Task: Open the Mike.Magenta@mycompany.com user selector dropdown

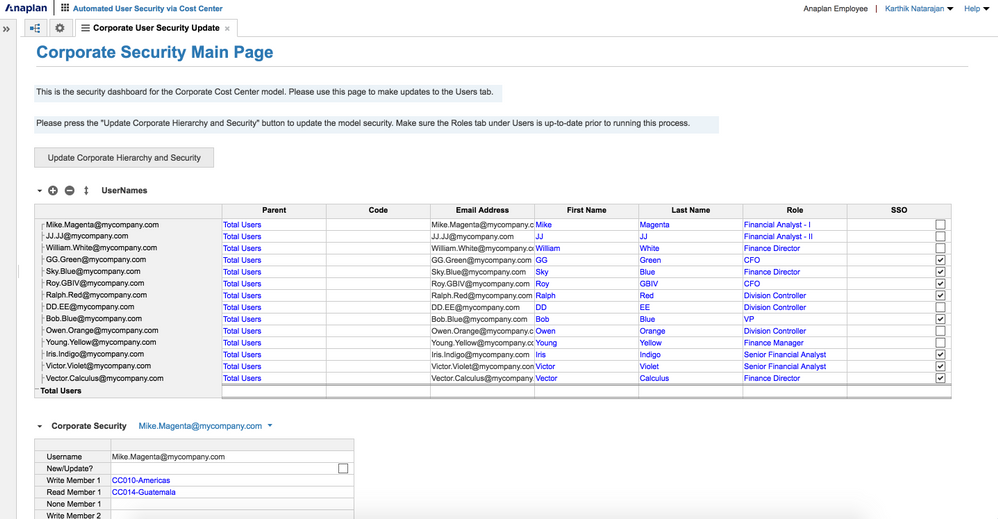Action: pyautogui.click(x=270, y=426)
